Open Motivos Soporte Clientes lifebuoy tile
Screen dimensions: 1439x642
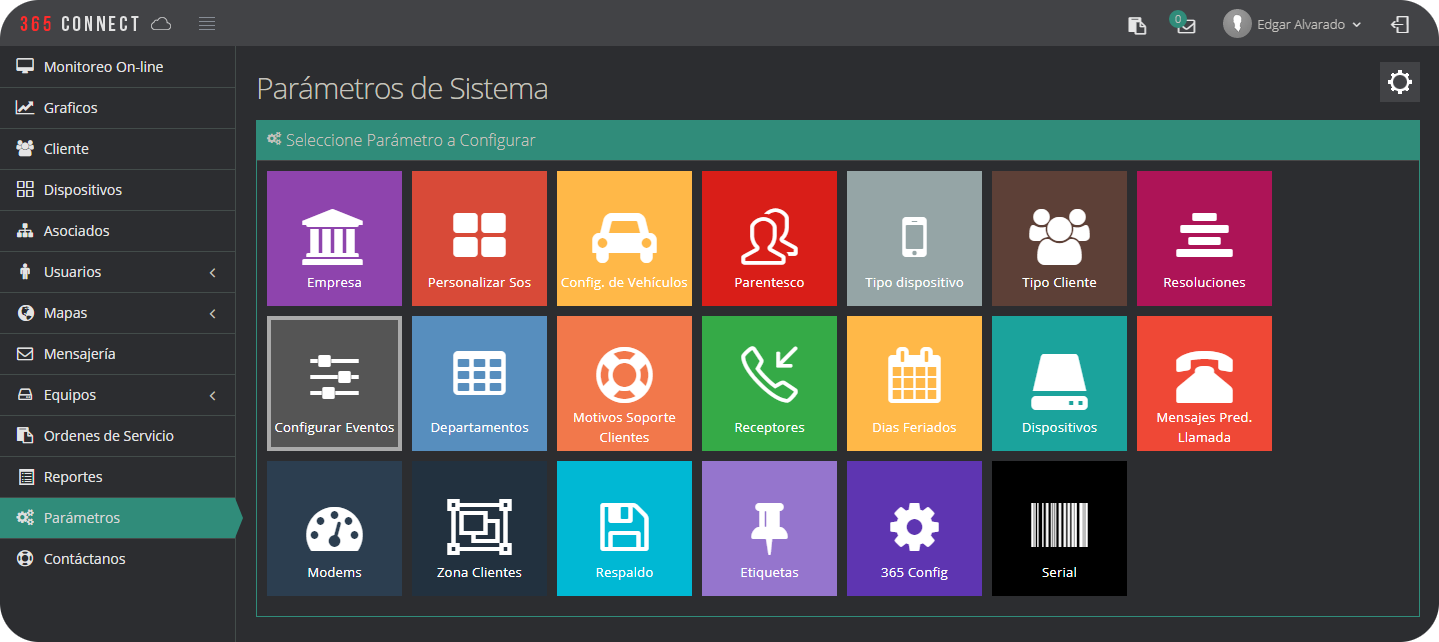(624, 383)
